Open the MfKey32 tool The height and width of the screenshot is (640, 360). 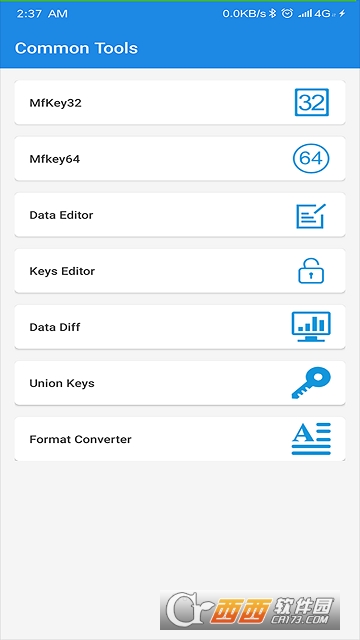tap(180, 102)
